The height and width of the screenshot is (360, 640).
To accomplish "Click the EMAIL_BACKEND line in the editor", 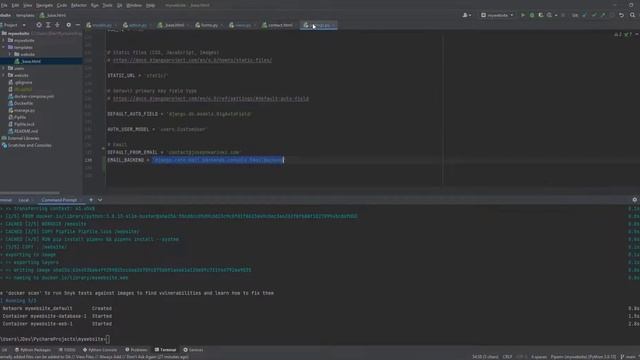I will pyautogui.click(x=195, y=160).
